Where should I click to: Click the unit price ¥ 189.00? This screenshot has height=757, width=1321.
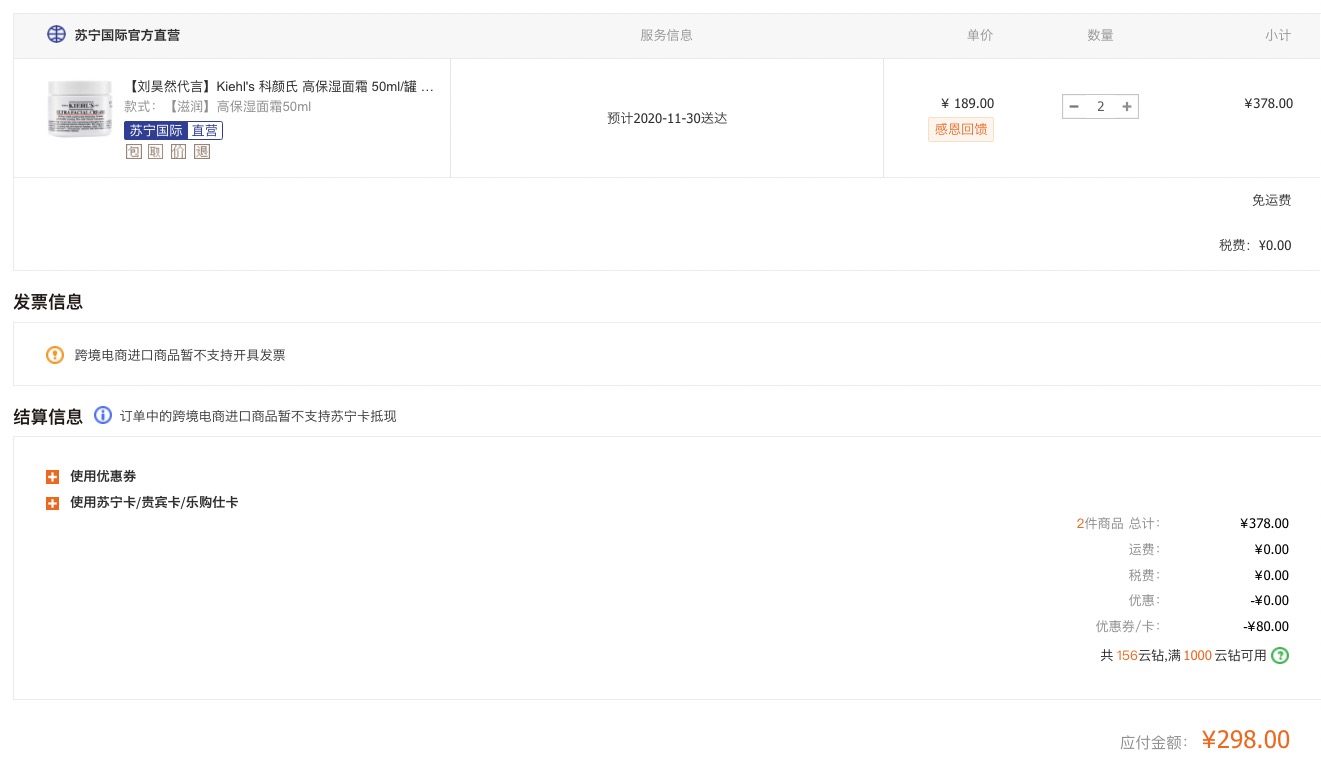pyautogui.click(x=967, y=103)
